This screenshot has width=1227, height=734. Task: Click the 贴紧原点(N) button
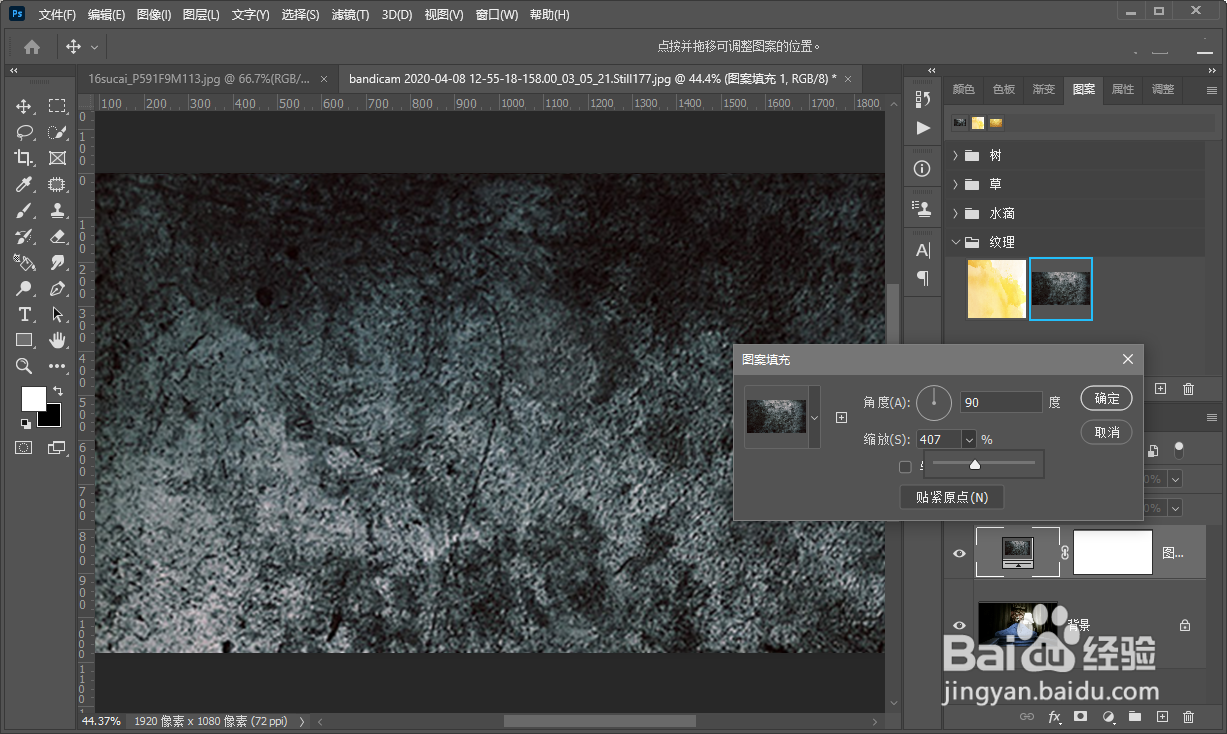pos(952,497)
